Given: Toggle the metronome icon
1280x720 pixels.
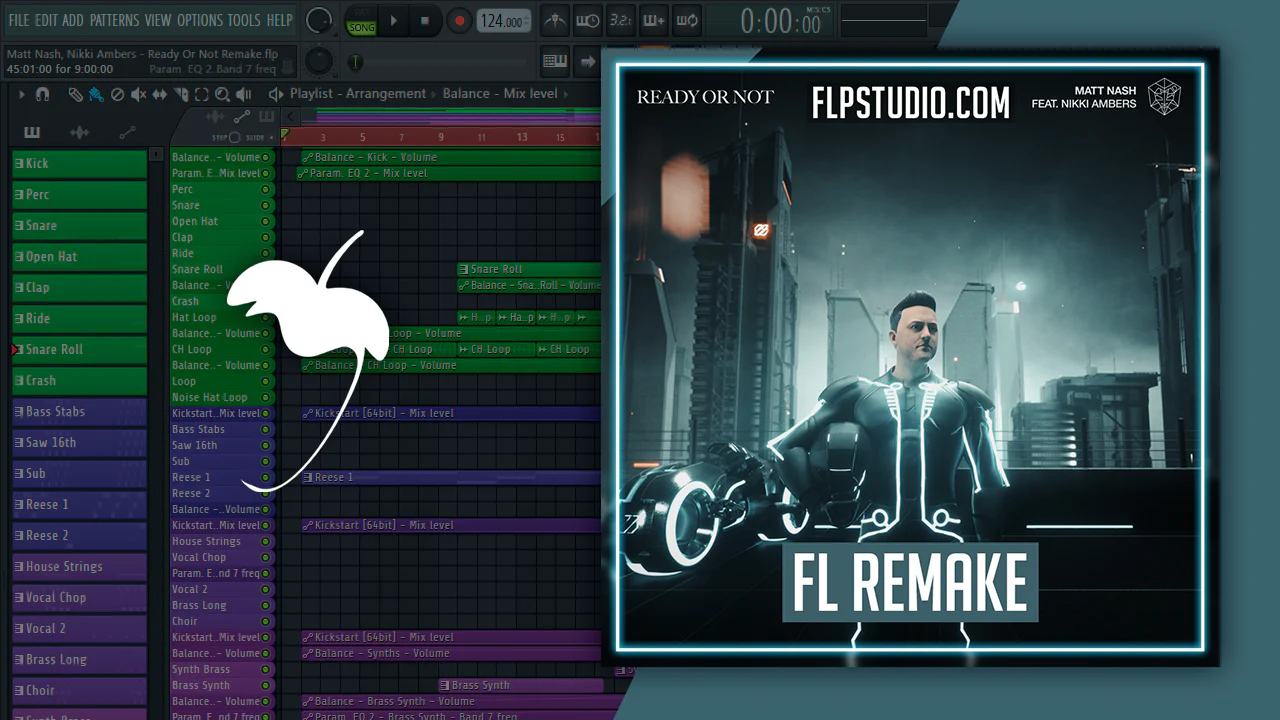Looking at the screenshot, I should click(554, 20).
